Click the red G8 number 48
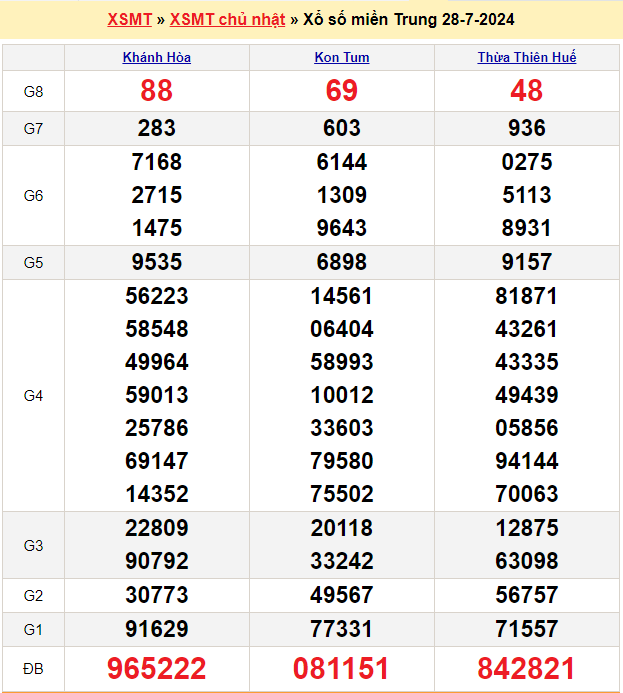 (527, 91)
